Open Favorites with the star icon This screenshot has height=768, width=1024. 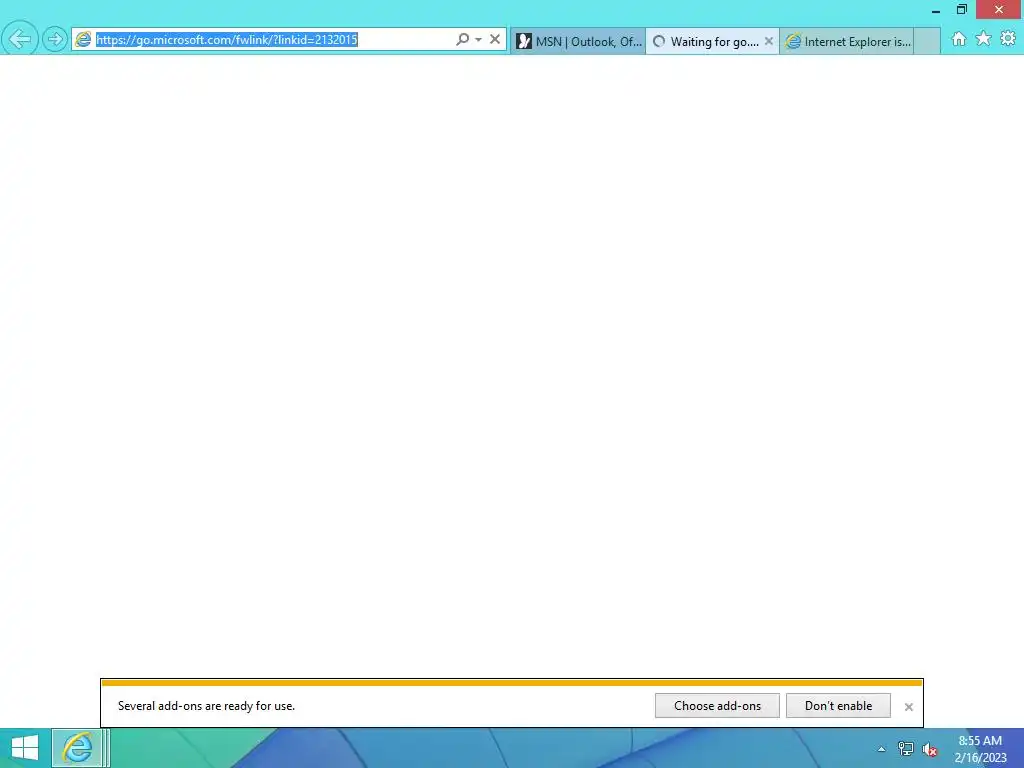[x=984, y=39]
